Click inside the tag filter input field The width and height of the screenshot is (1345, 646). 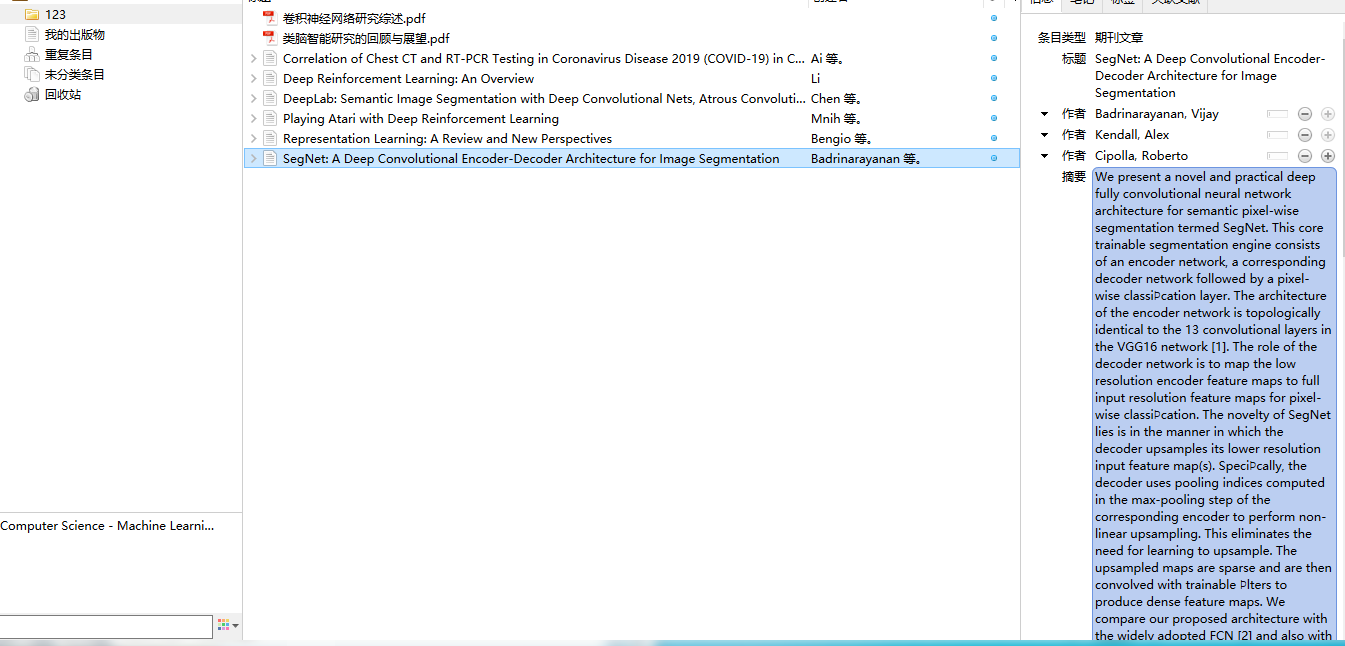click(x=105, y=625)
